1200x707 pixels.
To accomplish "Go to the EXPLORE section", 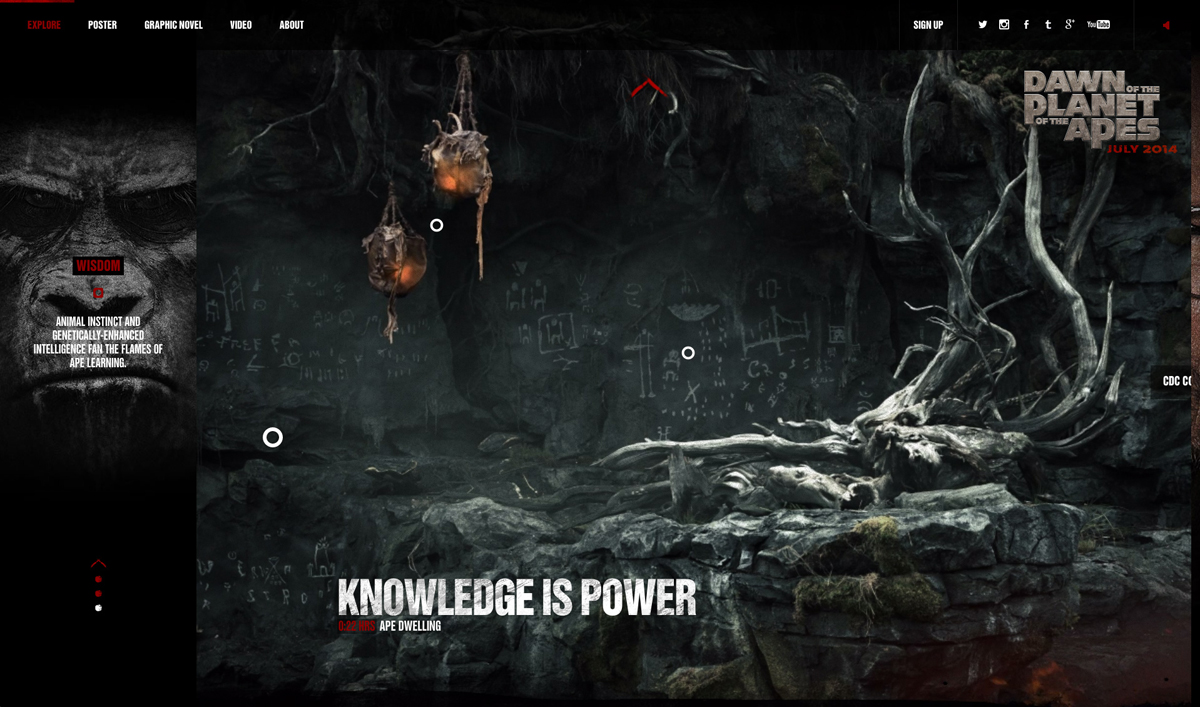I will 44,25.
